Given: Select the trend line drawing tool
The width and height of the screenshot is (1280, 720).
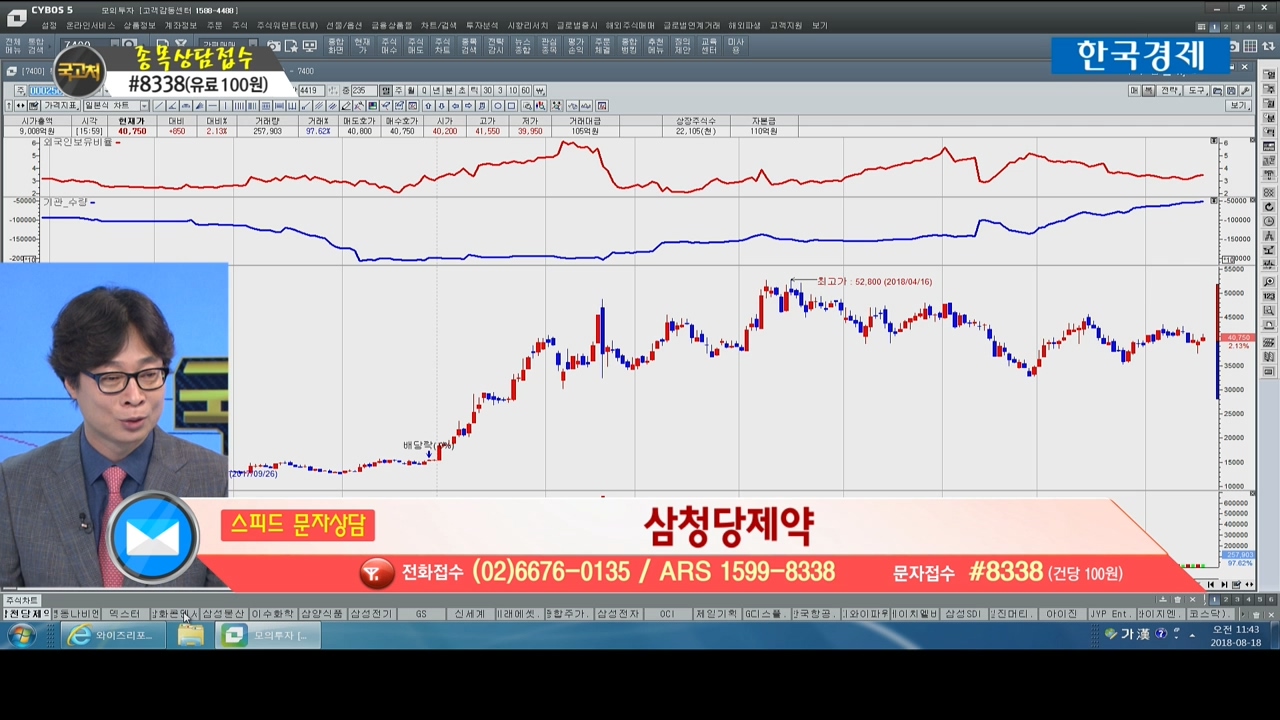Looking at the screenshot, I should (x=160, y=106).
